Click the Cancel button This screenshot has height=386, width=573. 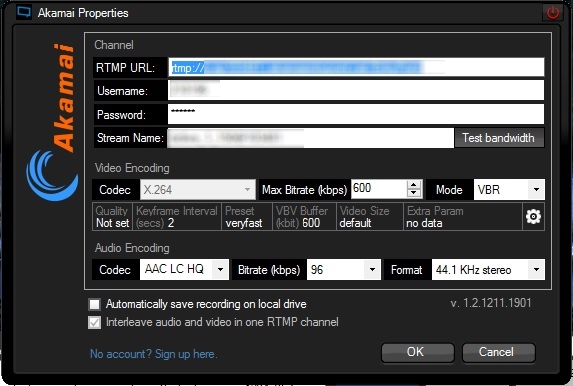click(498, 352)
